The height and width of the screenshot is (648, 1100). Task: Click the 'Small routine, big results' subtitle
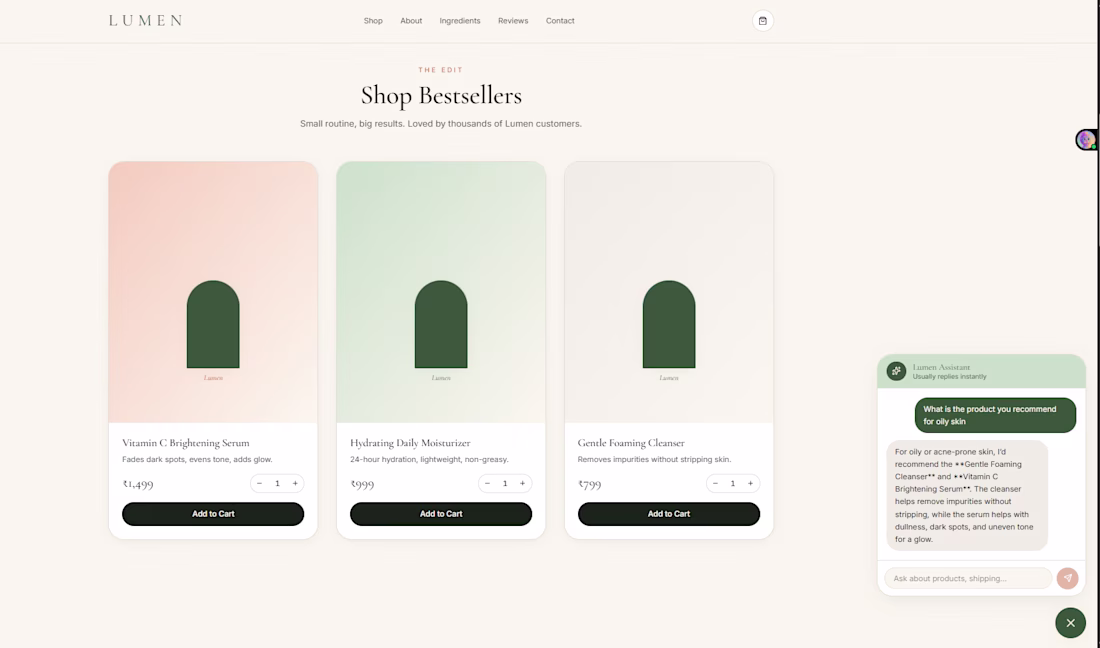point(441,123)
